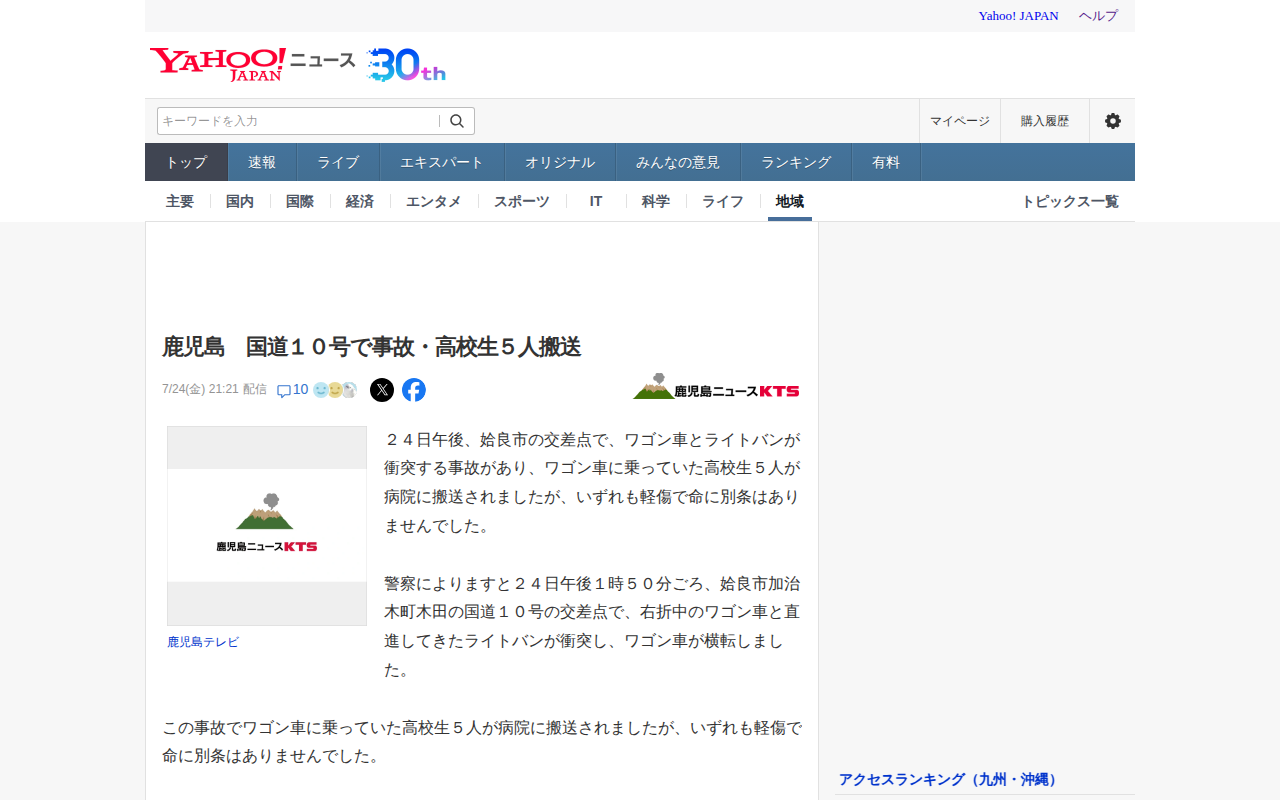Share the article on X
Viewport: 1280px width, 800px height.
[x=382, y=390]
